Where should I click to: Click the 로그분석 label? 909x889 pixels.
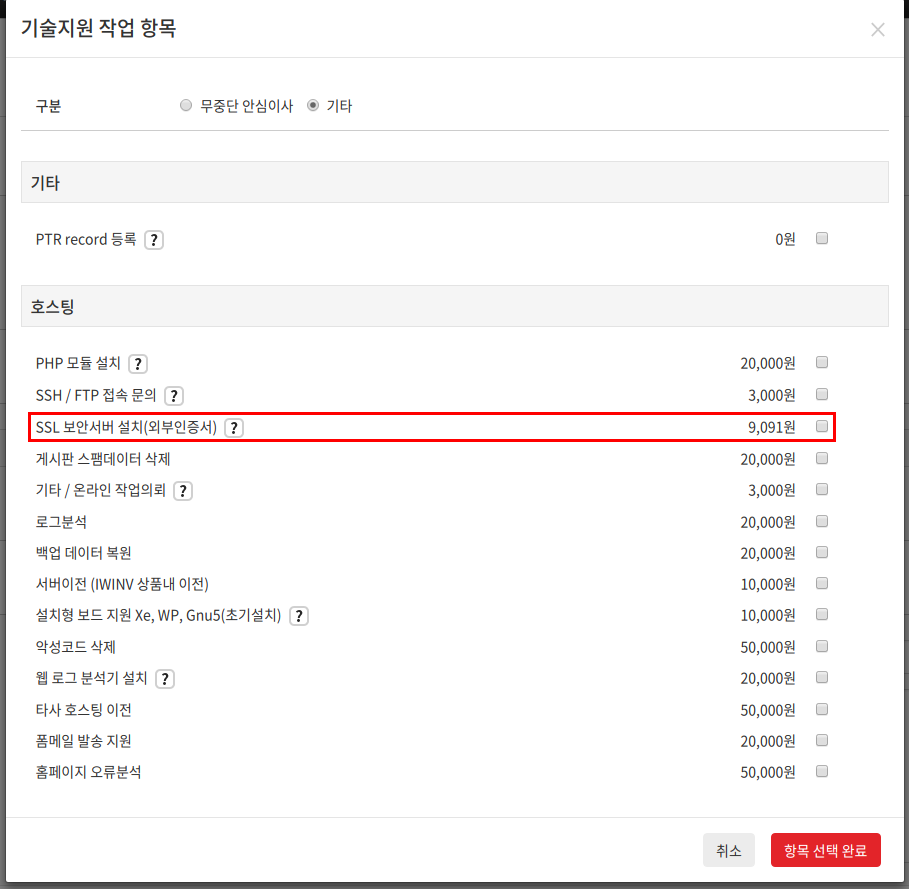point(61,522)
